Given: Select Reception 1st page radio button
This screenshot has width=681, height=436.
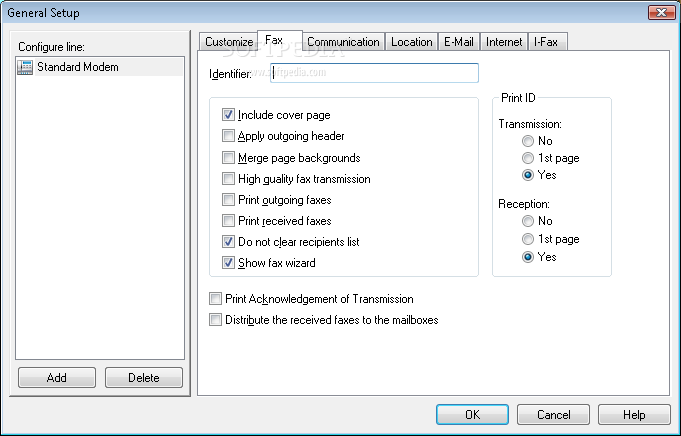Looking at the screenshot, I should [x=528, y=239].
